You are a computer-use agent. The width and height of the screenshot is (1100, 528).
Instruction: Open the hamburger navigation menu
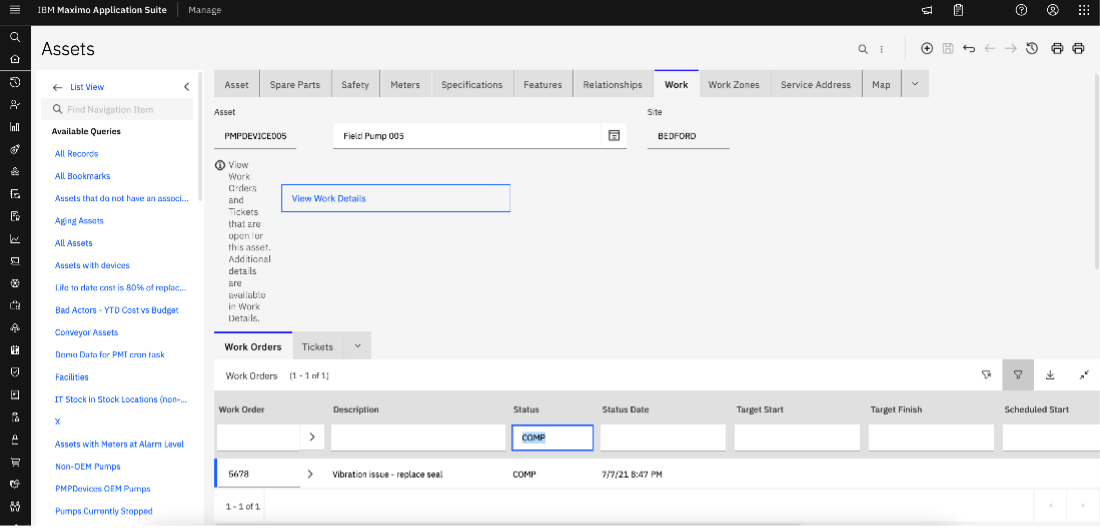(15, 10)
